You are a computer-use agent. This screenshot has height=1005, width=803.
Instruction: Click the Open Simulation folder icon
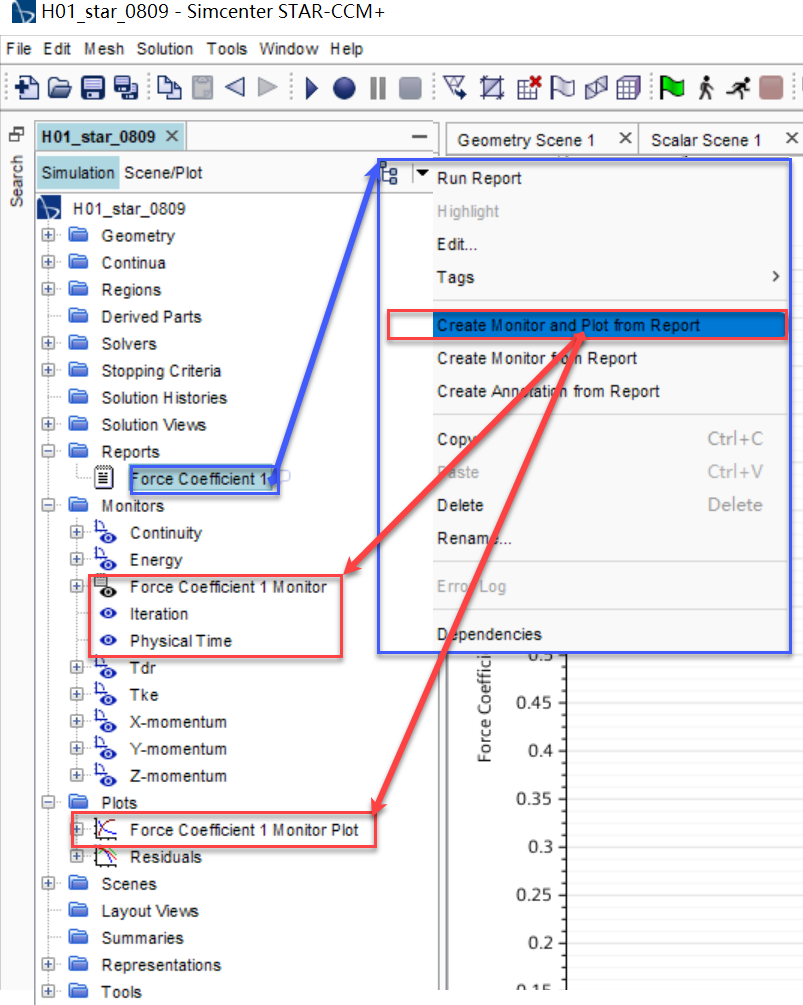coord(60,87)
